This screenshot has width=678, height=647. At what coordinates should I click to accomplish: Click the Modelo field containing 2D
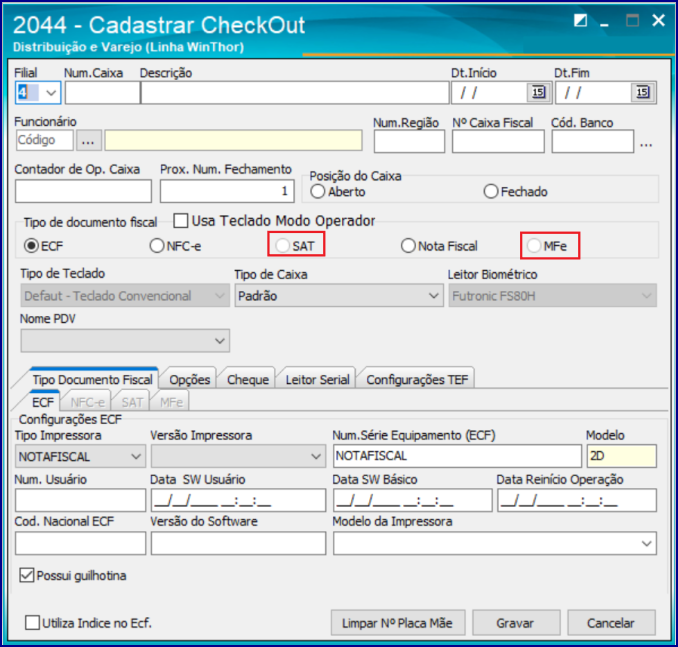tap(621, 456)
